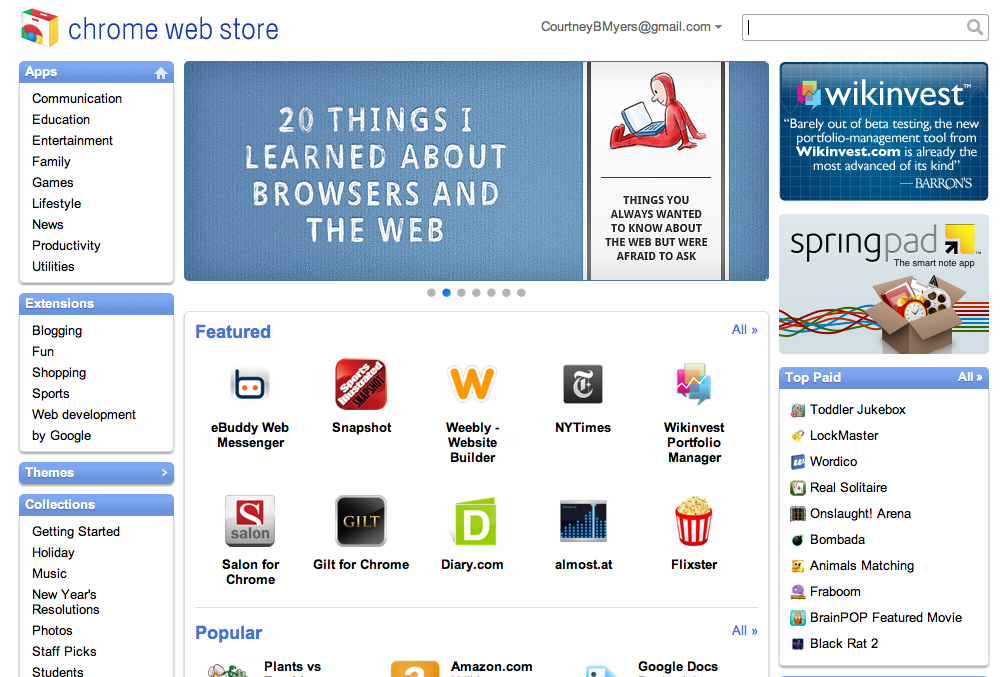Open the Web development extensions category
This screenshot has width=1004, height=677.
coord(84,415)
